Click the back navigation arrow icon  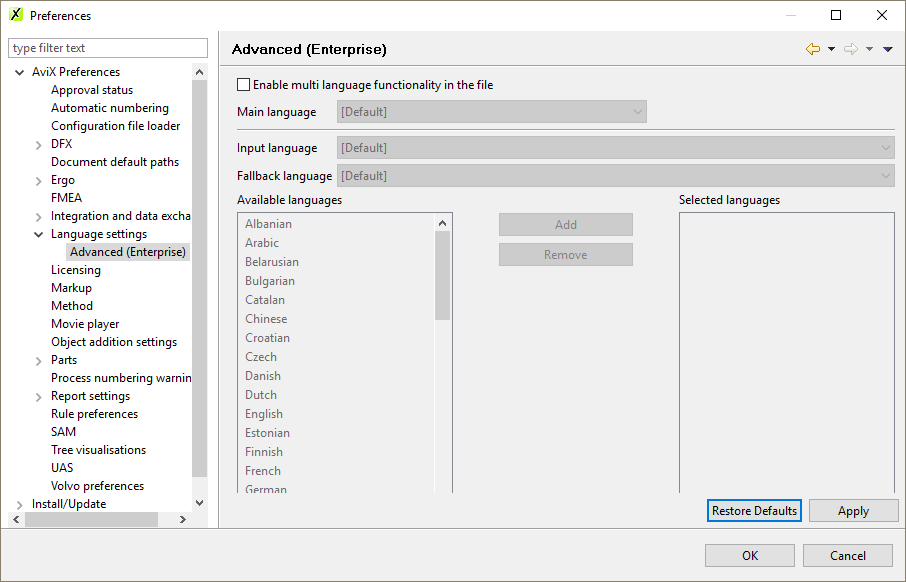coord(812,49)
